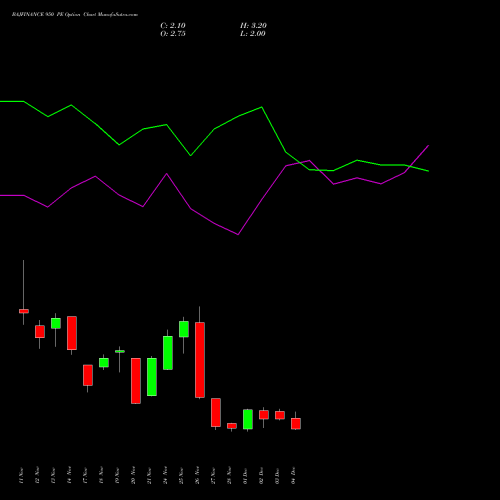Click the red candle for 27 Nov

(x=216, y=413)
